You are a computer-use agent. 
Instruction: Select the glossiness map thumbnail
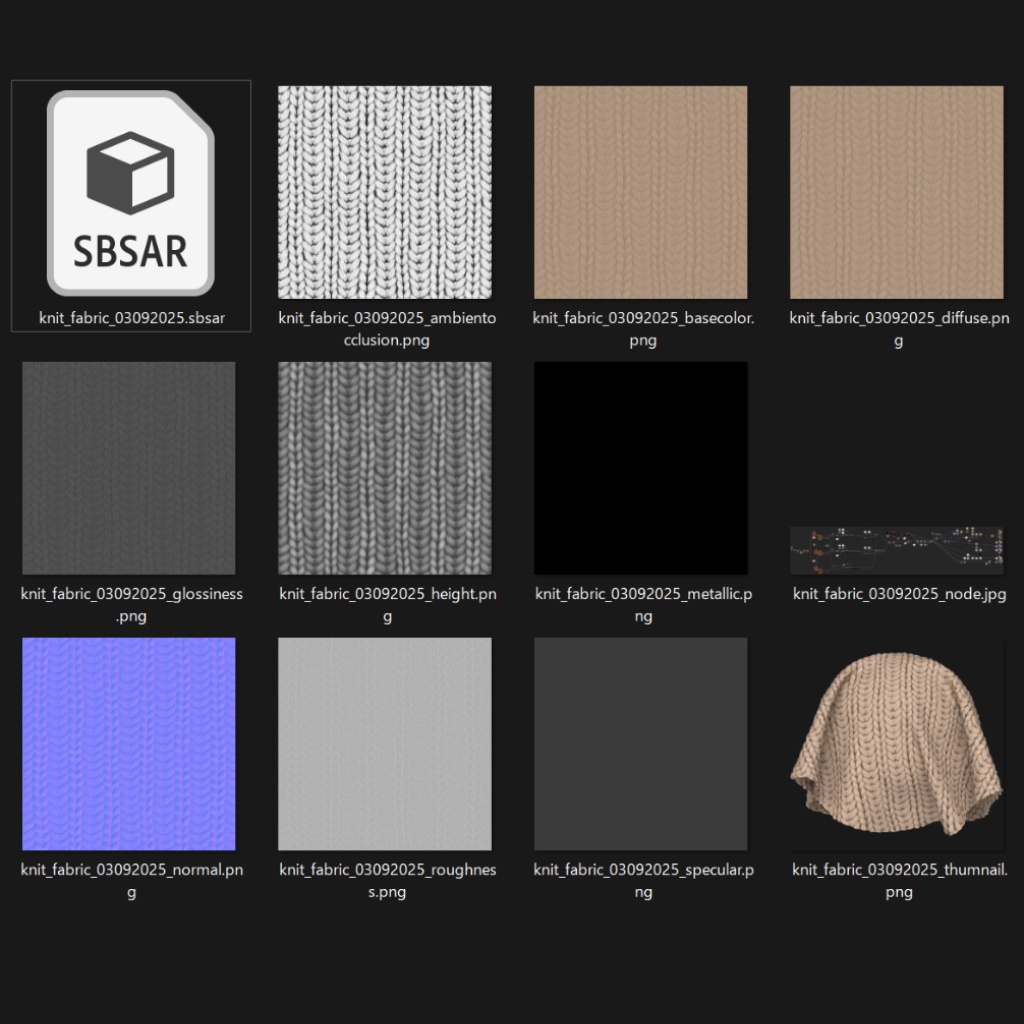click(129, 468)
